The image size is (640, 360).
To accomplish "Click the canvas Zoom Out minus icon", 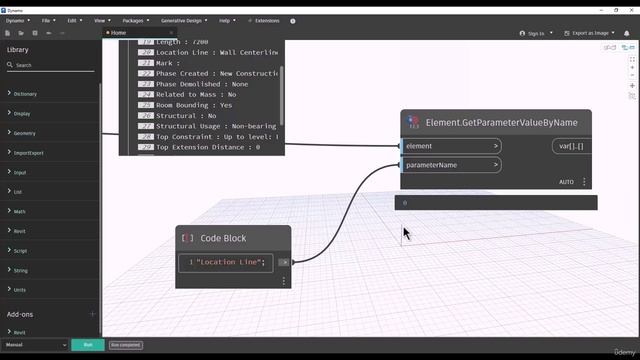I will [632, 75].
